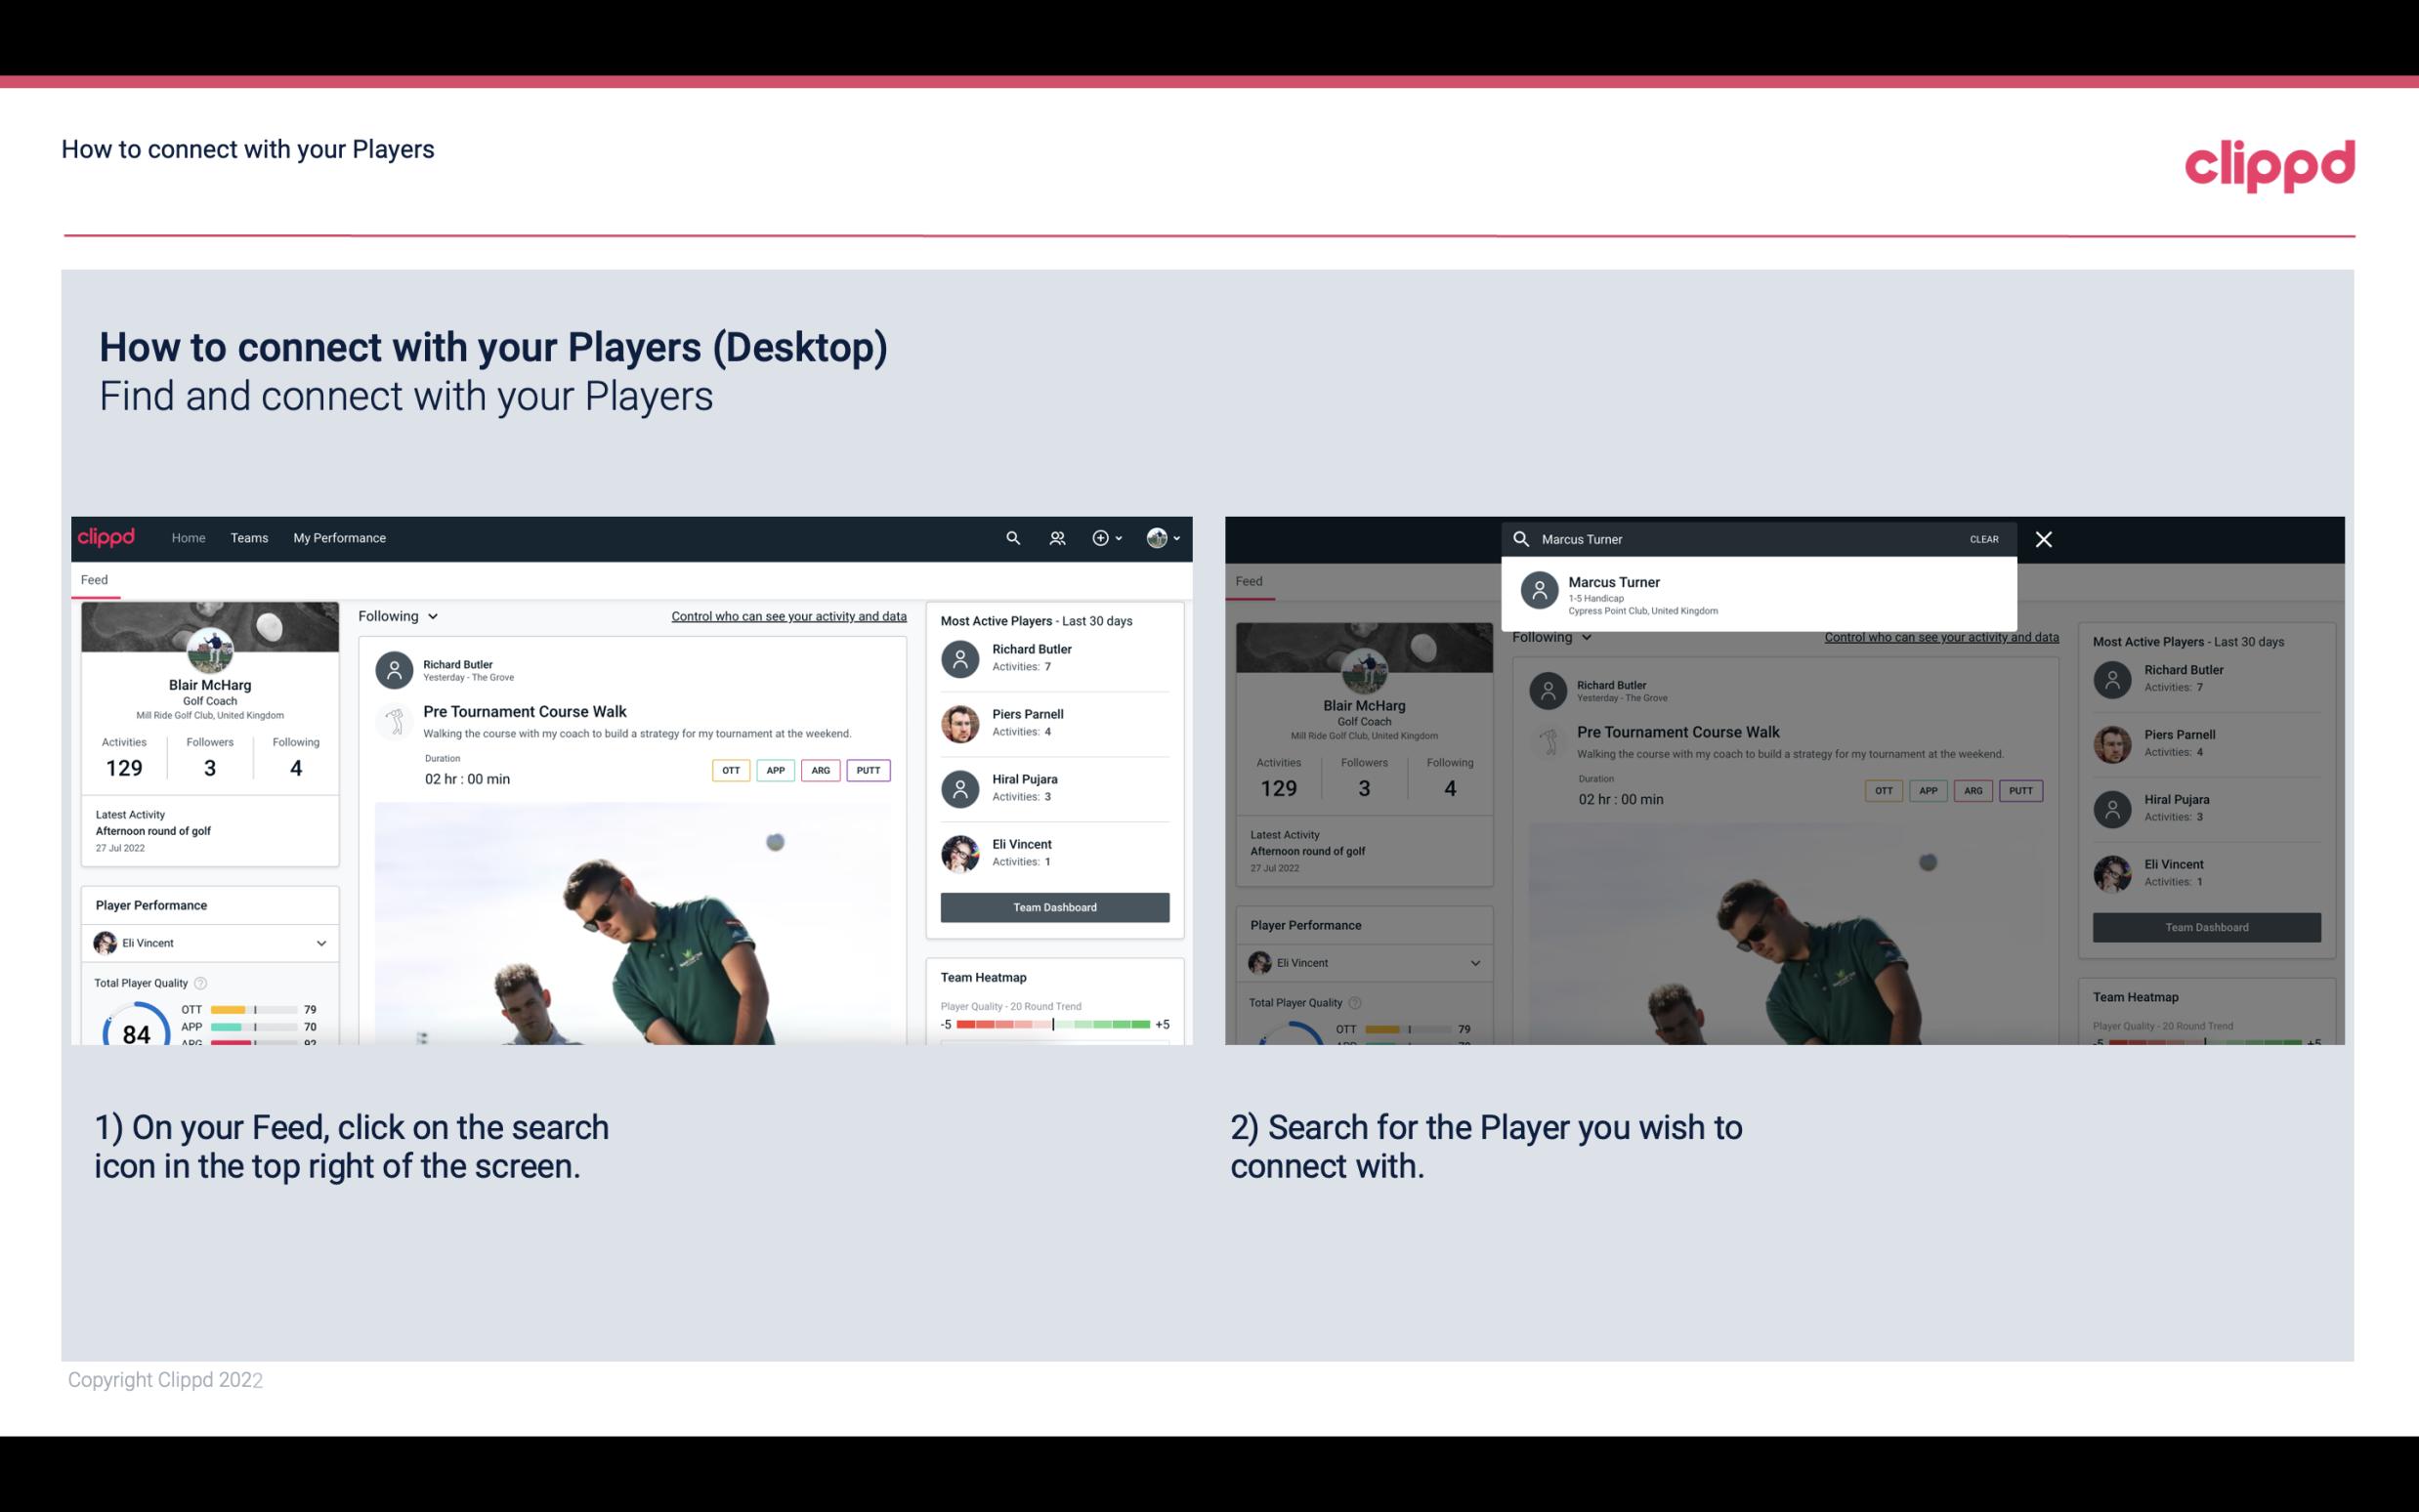Click the Teams navigation icon
Viewport: 2419px width, 1512px height.
pyautogui.click(x=249, y=536)
